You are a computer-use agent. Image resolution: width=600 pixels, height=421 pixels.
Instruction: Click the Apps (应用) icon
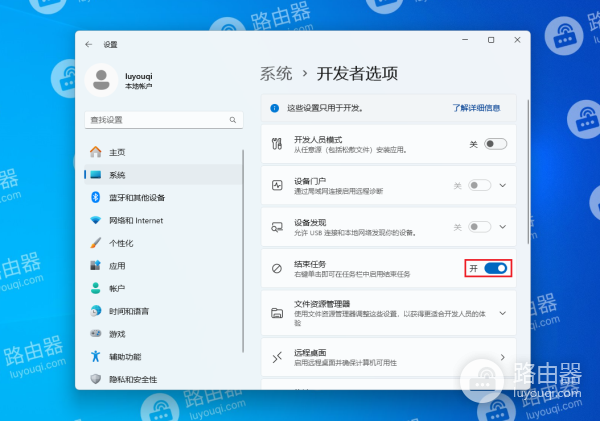click(x=96, y=266)
